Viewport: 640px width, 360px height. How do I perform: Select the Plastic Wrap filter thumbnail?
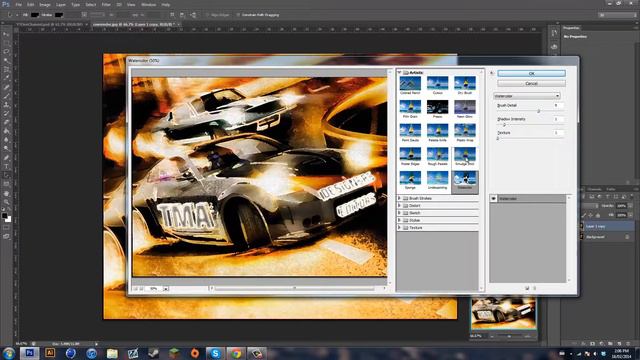(464, 131)
